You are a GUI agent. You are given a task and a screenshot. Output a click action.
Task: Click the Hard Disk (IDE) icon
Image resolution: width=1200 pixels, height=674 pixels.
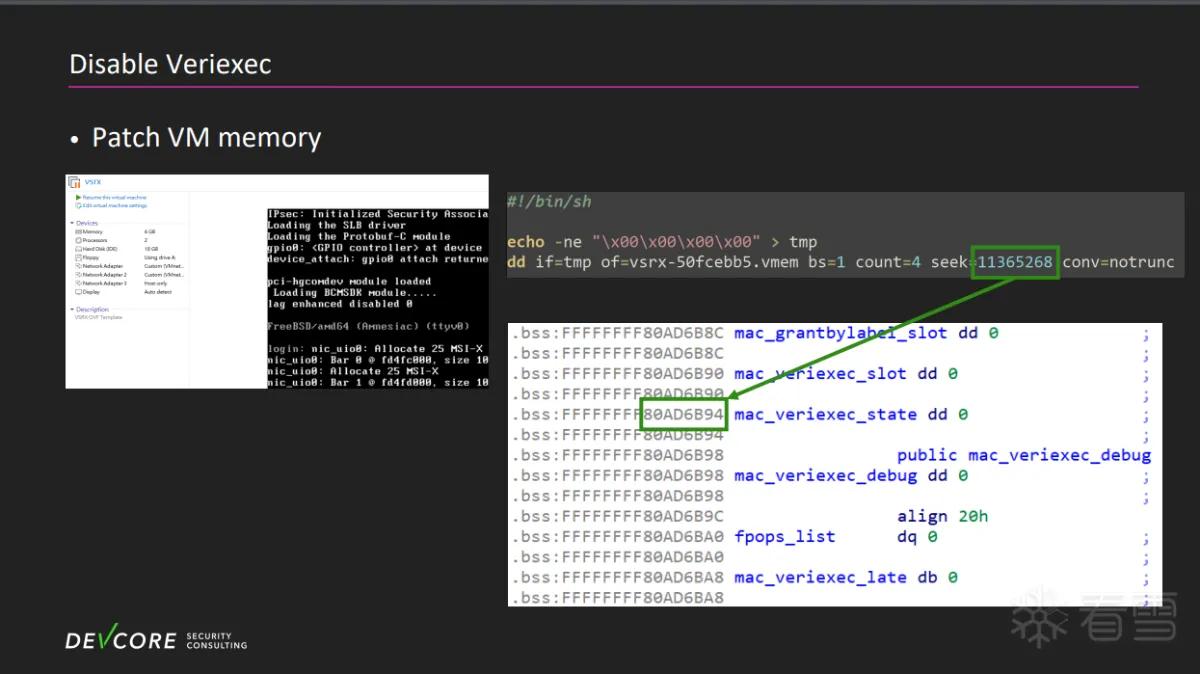78,249
